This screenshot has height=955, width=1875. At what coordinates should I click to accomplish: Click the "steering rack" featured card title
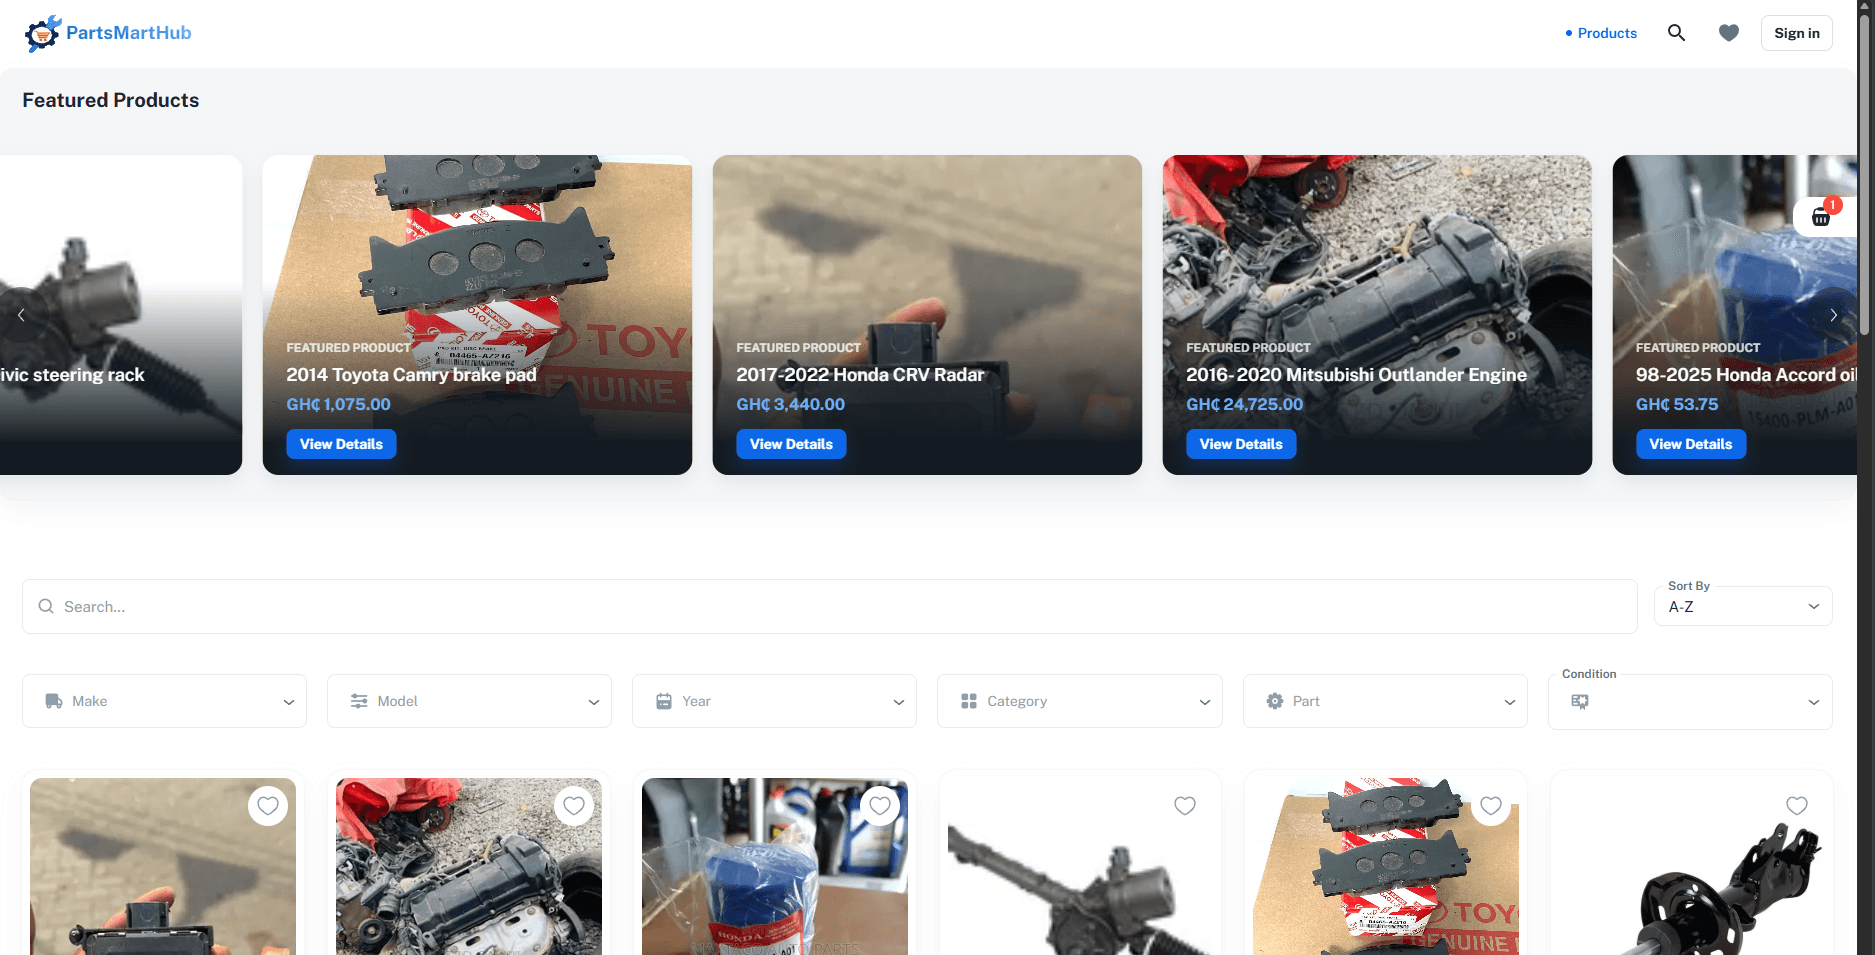tap(72, 375)
